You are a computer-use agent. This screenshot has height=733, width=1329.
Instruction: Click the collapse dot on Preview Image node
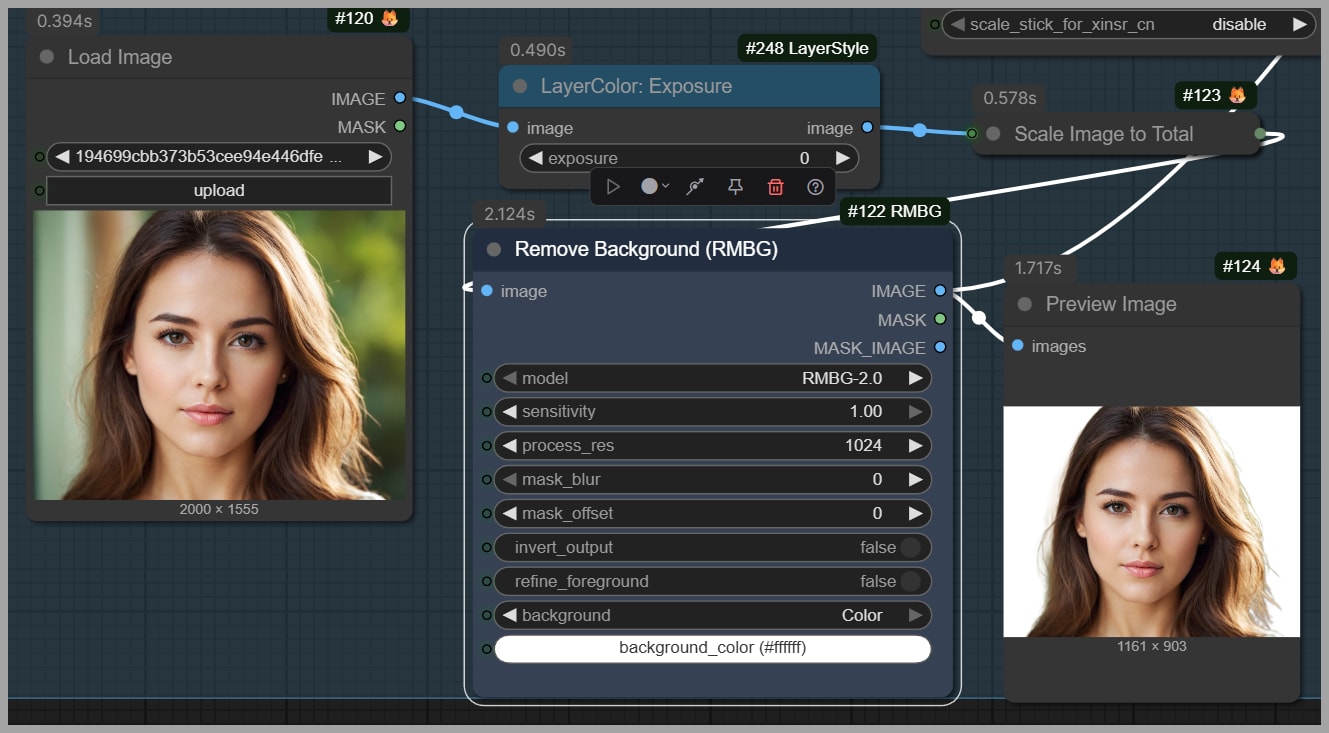pyautogui.click(x=1024, y=304)
